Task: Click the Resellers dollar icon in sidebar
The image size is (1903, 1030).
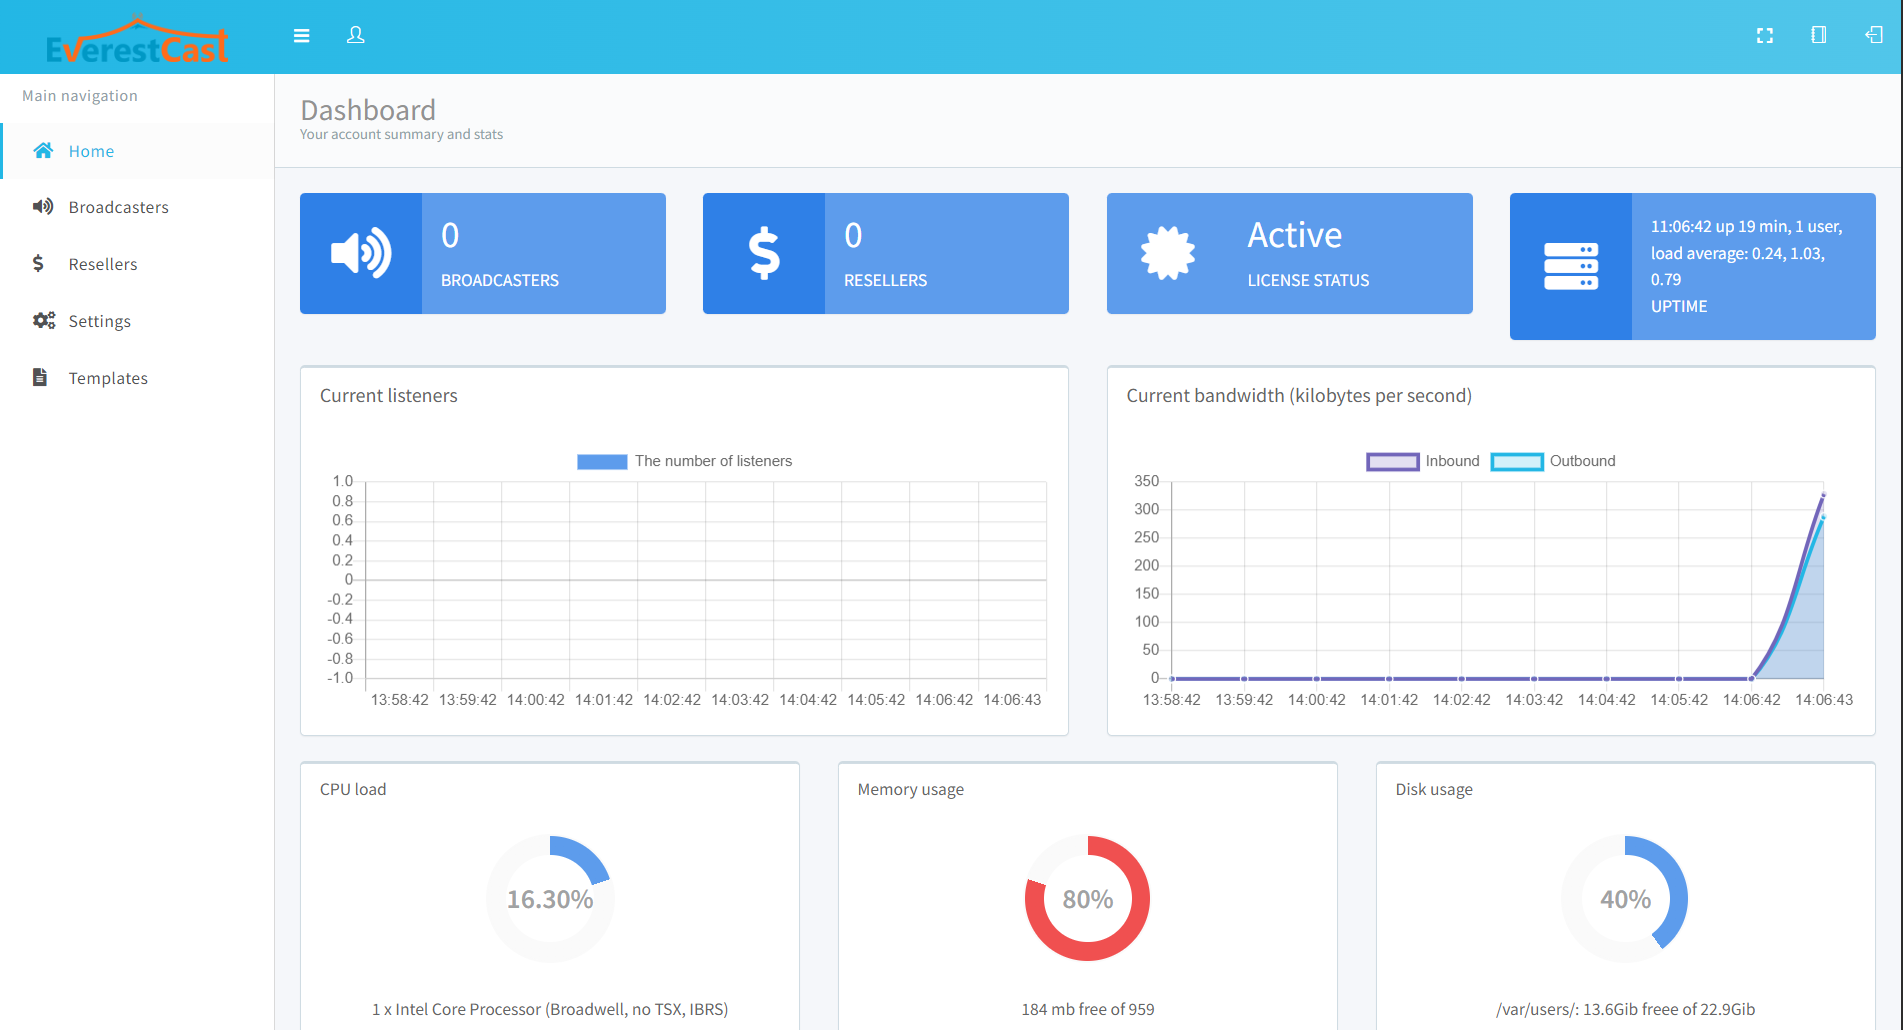Action: pyautogui.click(x=38, y=263)
